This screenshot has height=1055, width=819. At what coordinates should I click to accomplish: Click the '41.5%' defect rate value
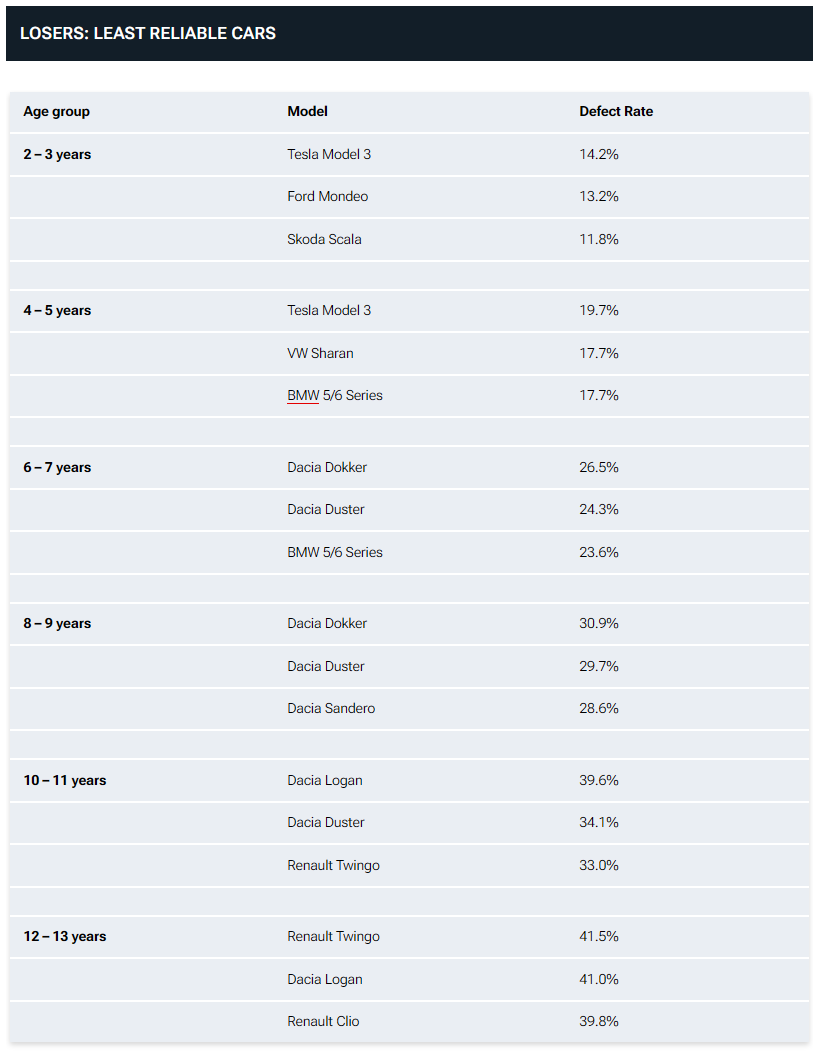click(599, 936)
